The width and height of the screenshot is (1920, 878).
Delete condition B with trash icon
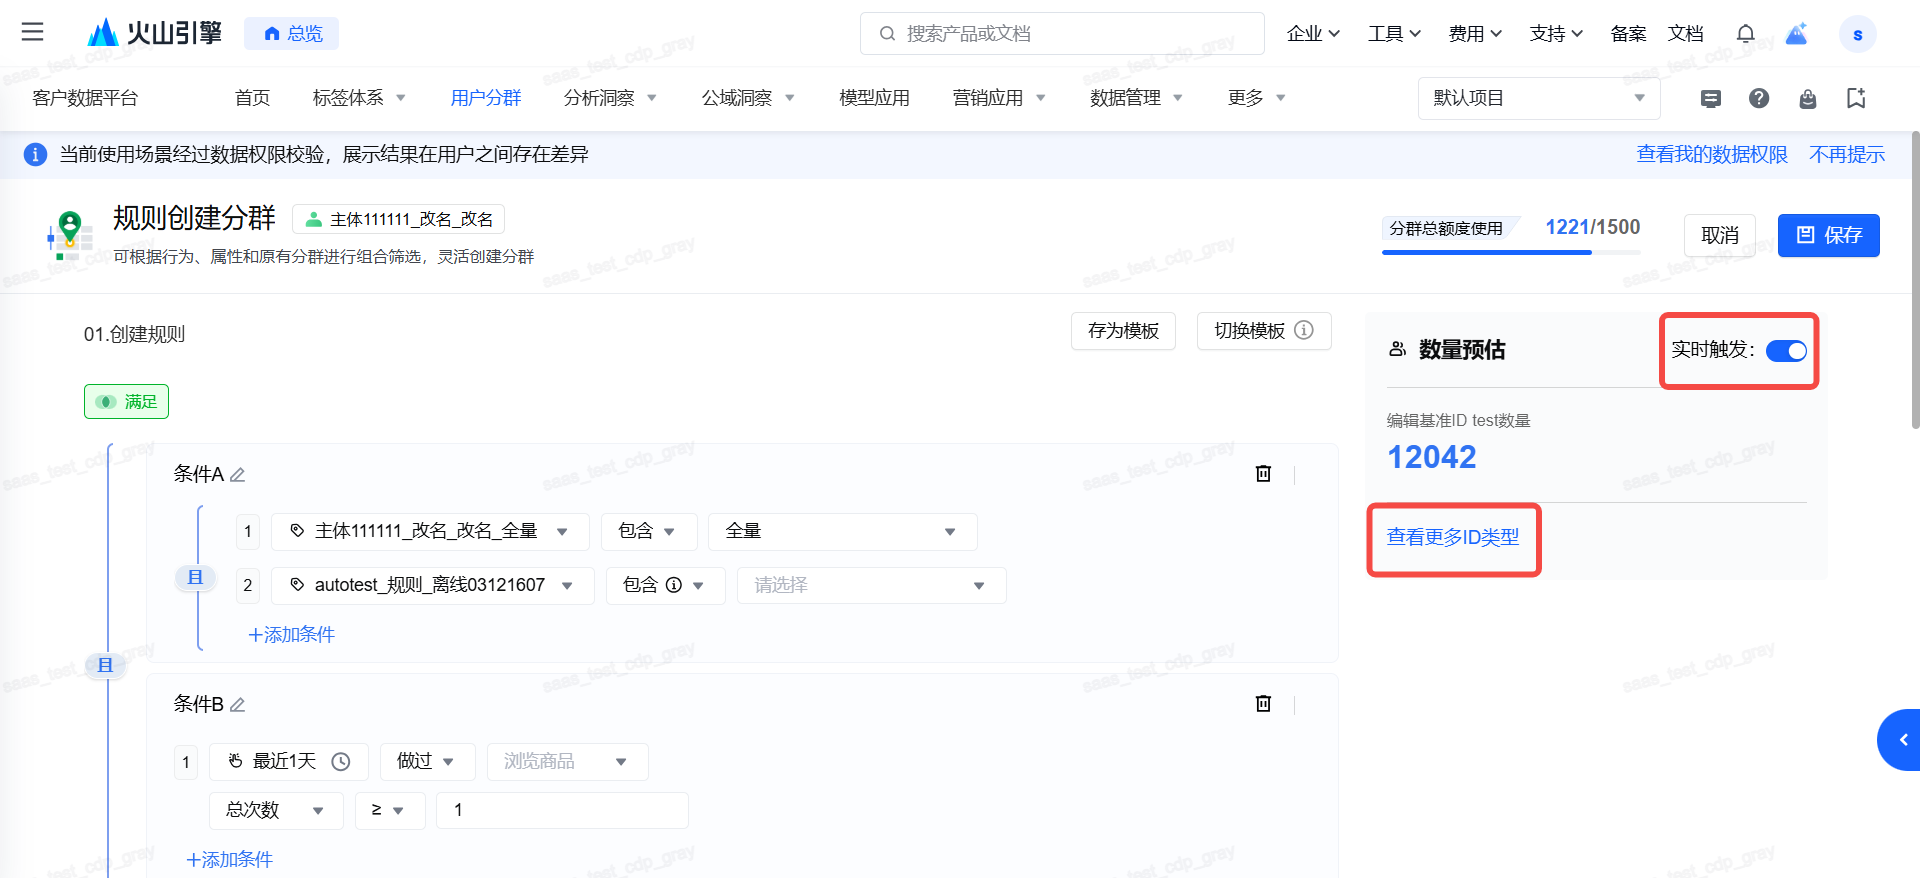click(x=1263, y=704)
